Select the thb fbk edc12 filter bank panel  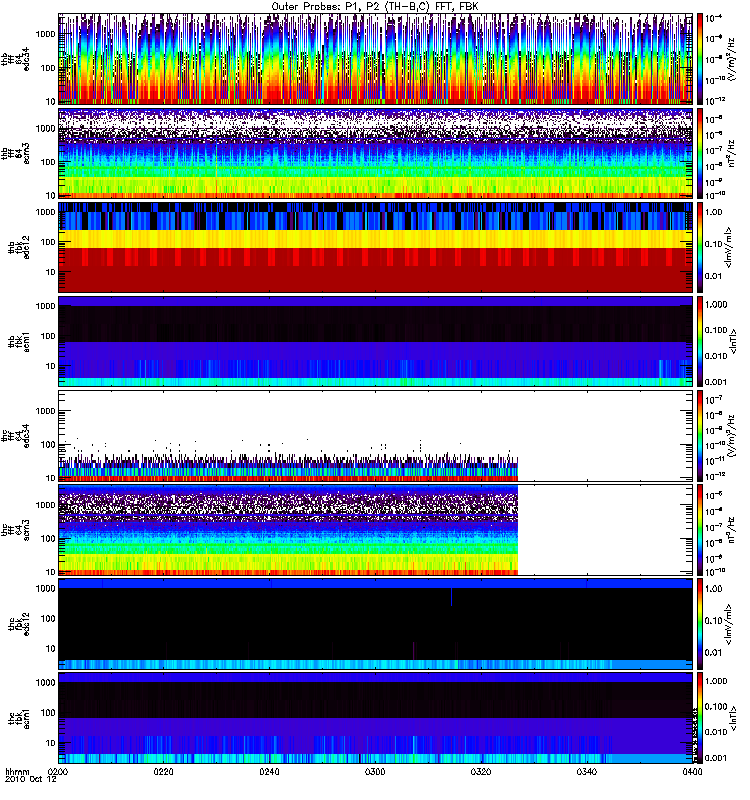(x=376, y=247)
